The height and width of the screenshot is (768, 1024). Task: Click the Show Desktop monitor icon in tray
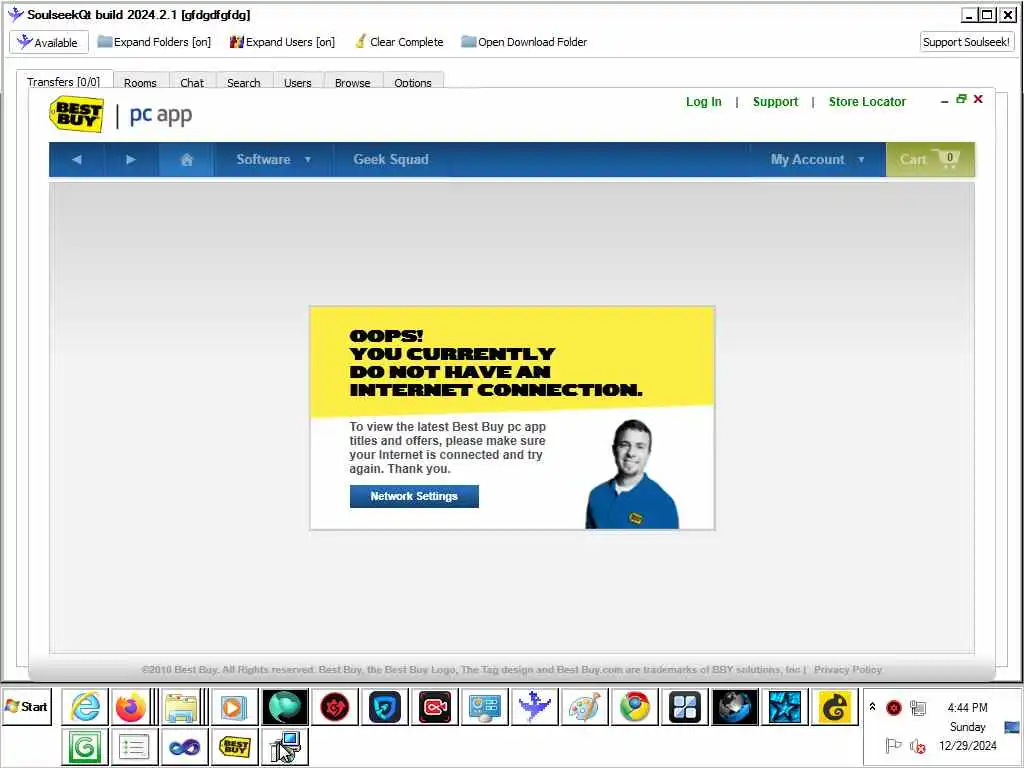1012,727
